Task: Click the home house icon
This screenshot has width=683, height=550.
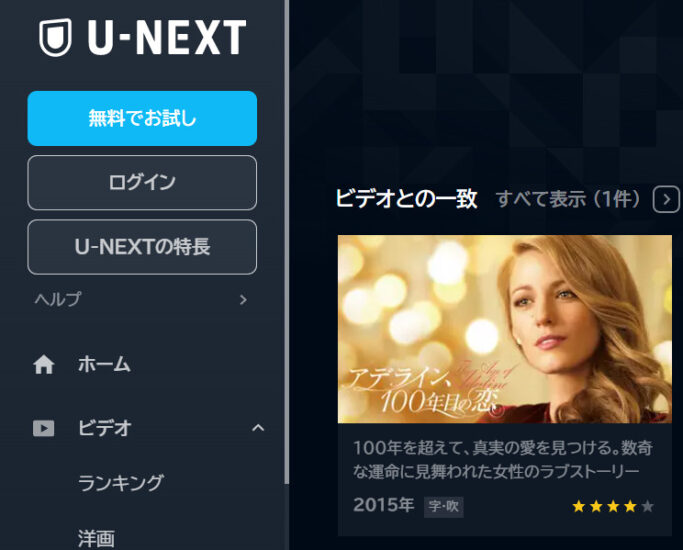Action: click(44, 364)
